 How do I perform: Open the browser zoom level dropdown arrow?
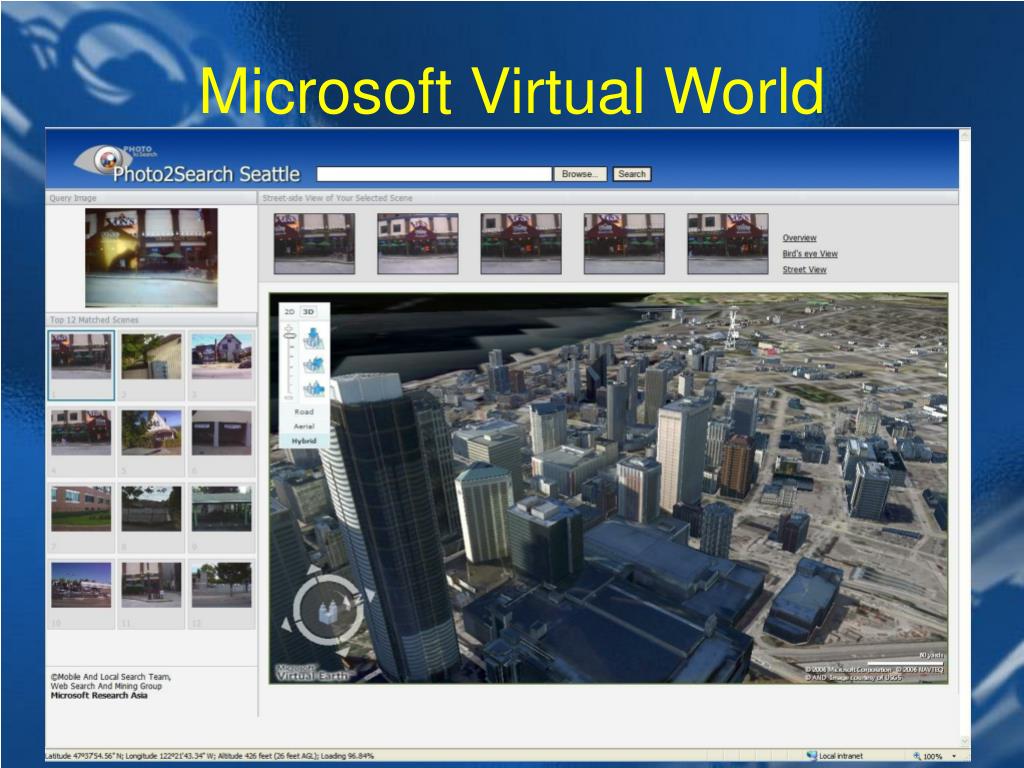[x=954, y=756]
